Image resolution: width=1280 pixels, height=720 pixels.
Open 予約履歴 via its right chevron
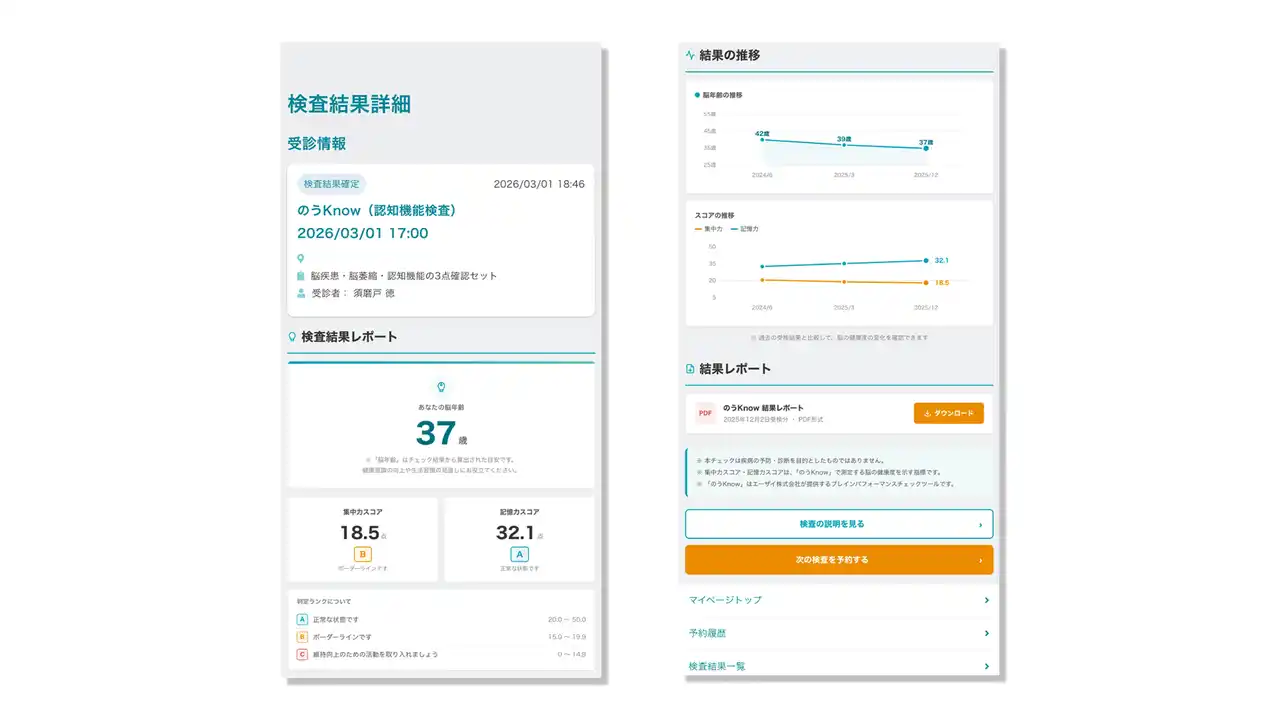[x=986, y=634]
